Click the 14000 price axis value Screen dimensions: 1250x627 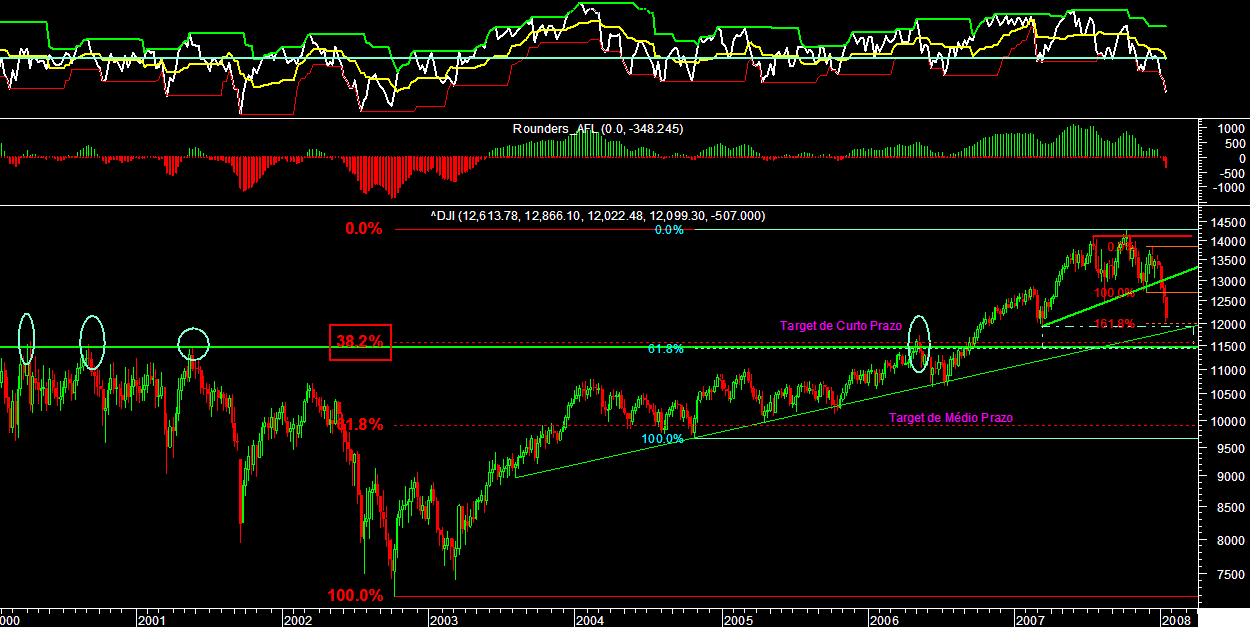pos(1227,242)
